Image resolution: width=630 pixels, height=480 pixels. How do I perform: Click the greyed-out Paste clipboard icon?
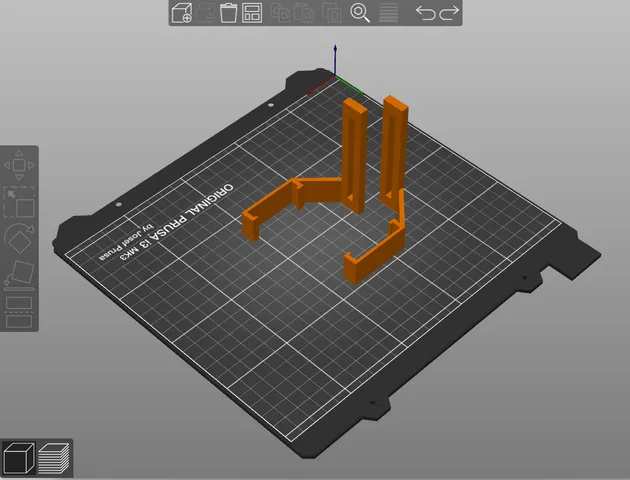(304, 13)
